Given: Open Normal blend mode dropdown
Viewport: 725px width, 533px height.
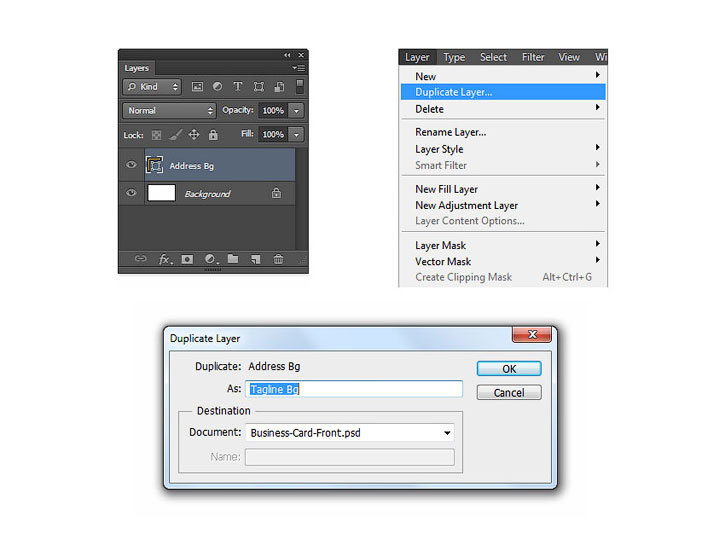Looking at the screenshot, I should point(169,110).
